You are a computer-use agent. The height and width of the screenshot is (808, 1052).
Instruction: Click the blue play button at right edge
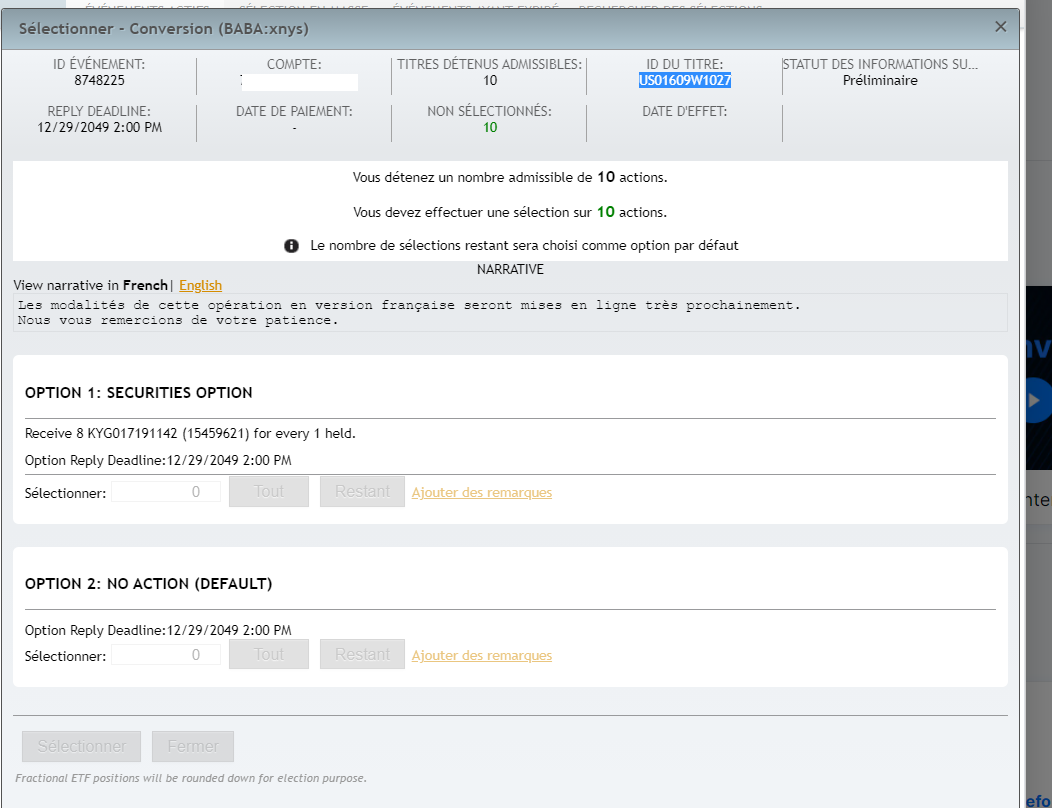[x=1036, y=400]
